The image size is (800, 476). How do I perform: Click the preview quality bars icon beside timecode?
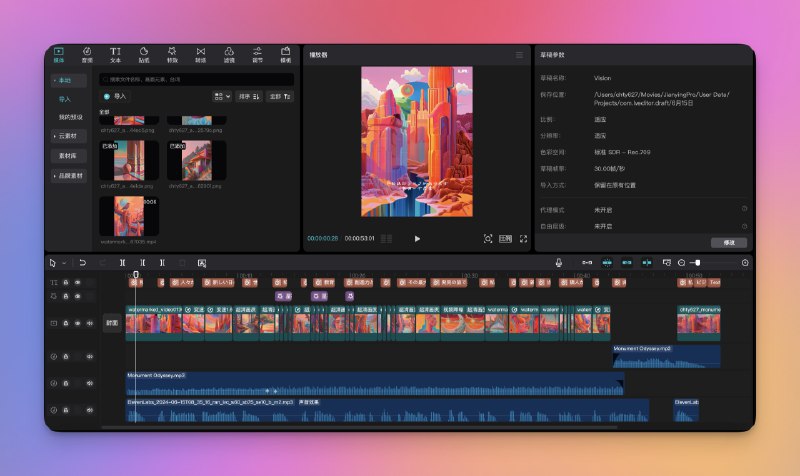pyautogui.click(x=386, y=239)
